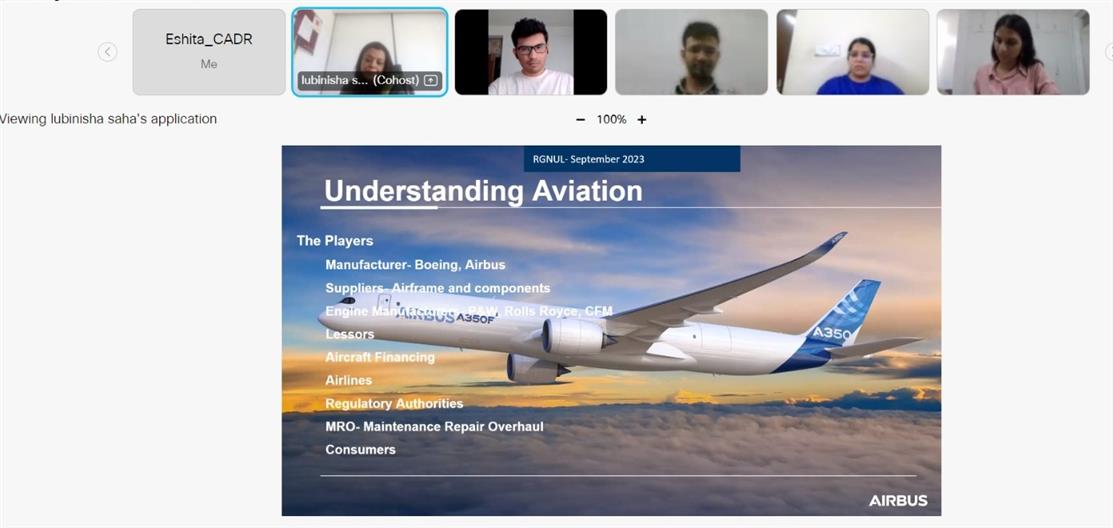
Task: Select the blurred bearded man's video tile
Action: pyautogui.click(x=691, y=52)
